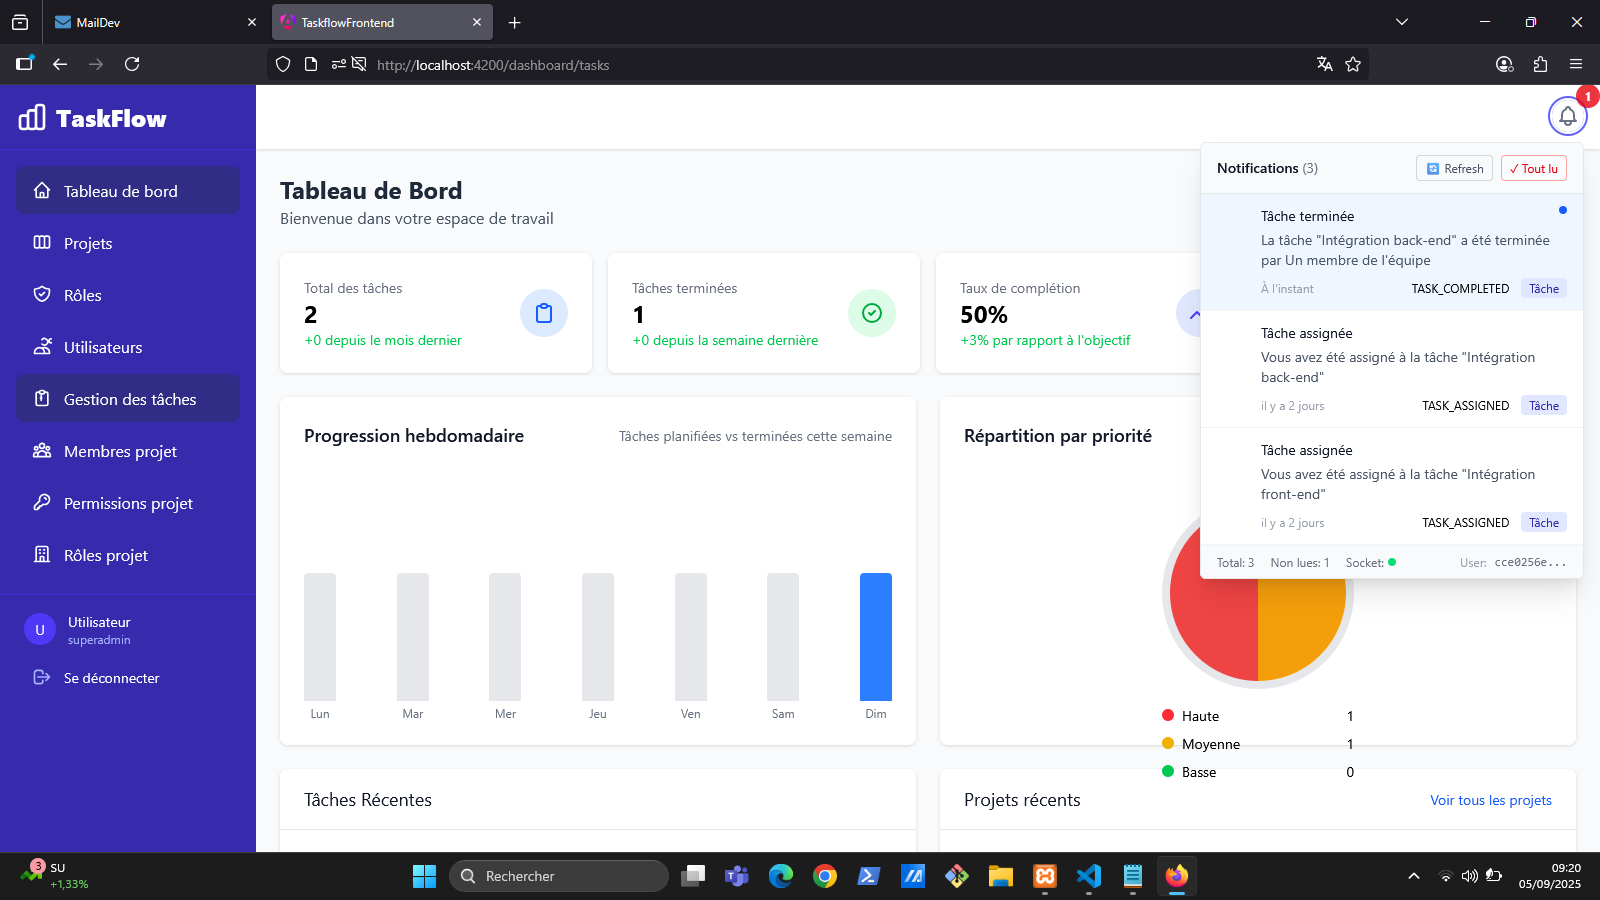This screenshot has height=900, width=1600.
Task: Click the 'Non lues: 1' counter
Action: (1300, 563)
